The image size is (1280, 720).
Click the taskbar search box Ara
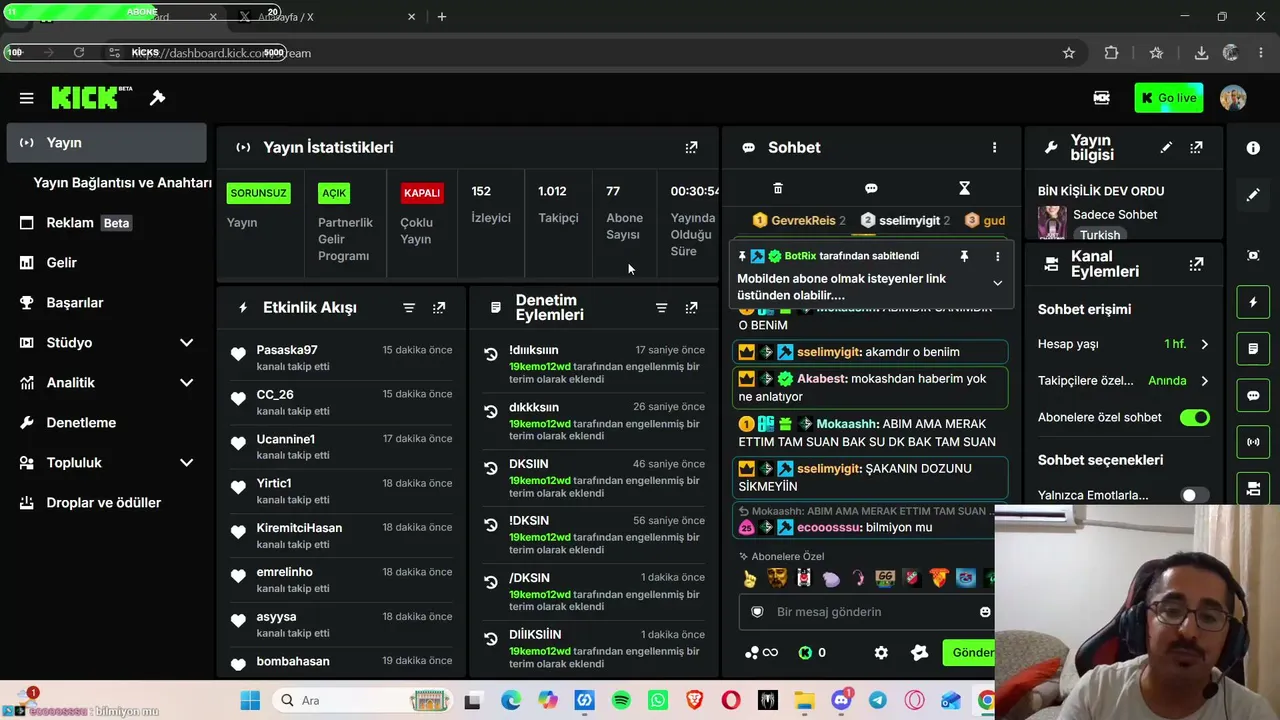coord(362,700)
